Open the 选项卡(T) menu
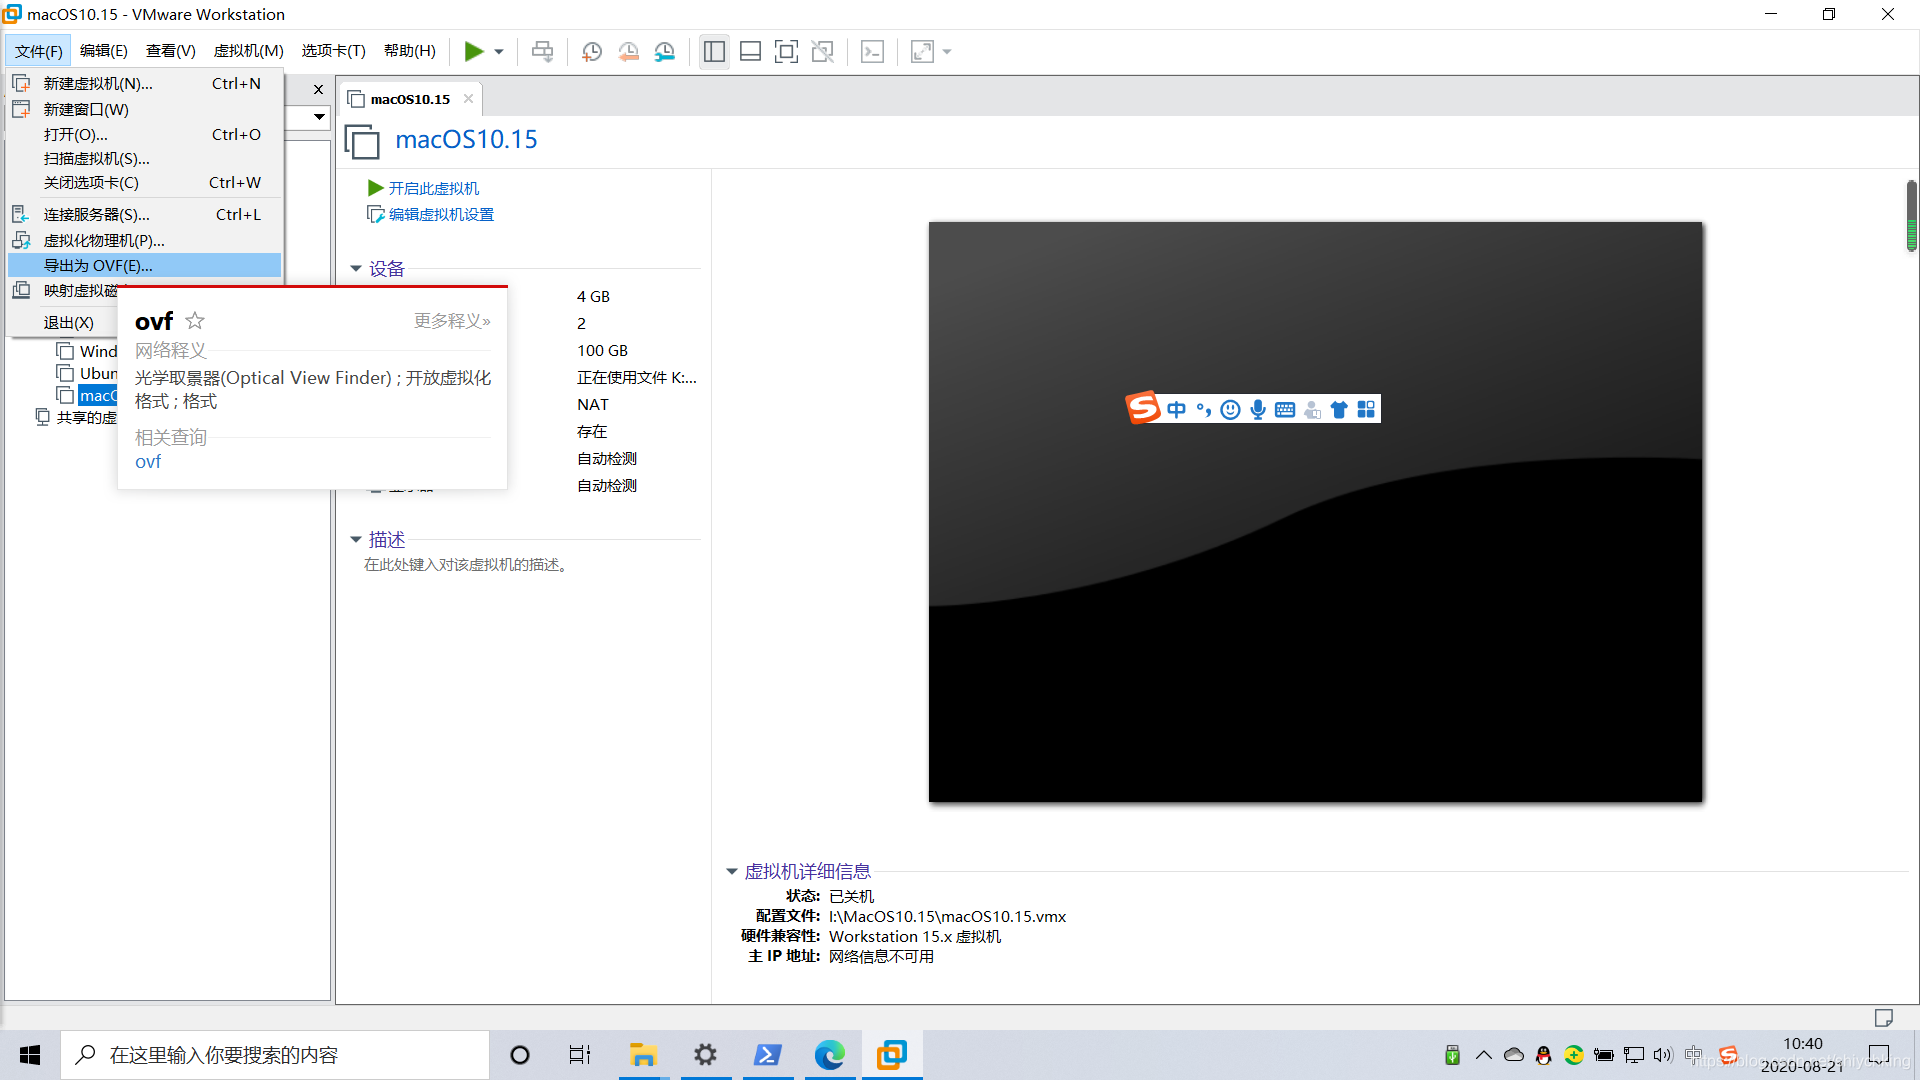 (334, 51)
